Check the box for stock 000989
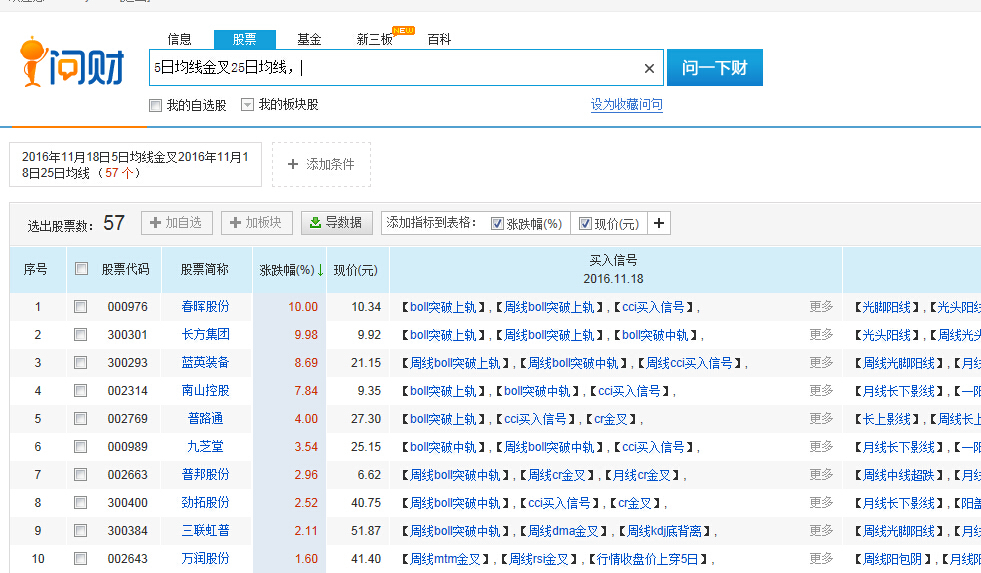 (80, 447)
